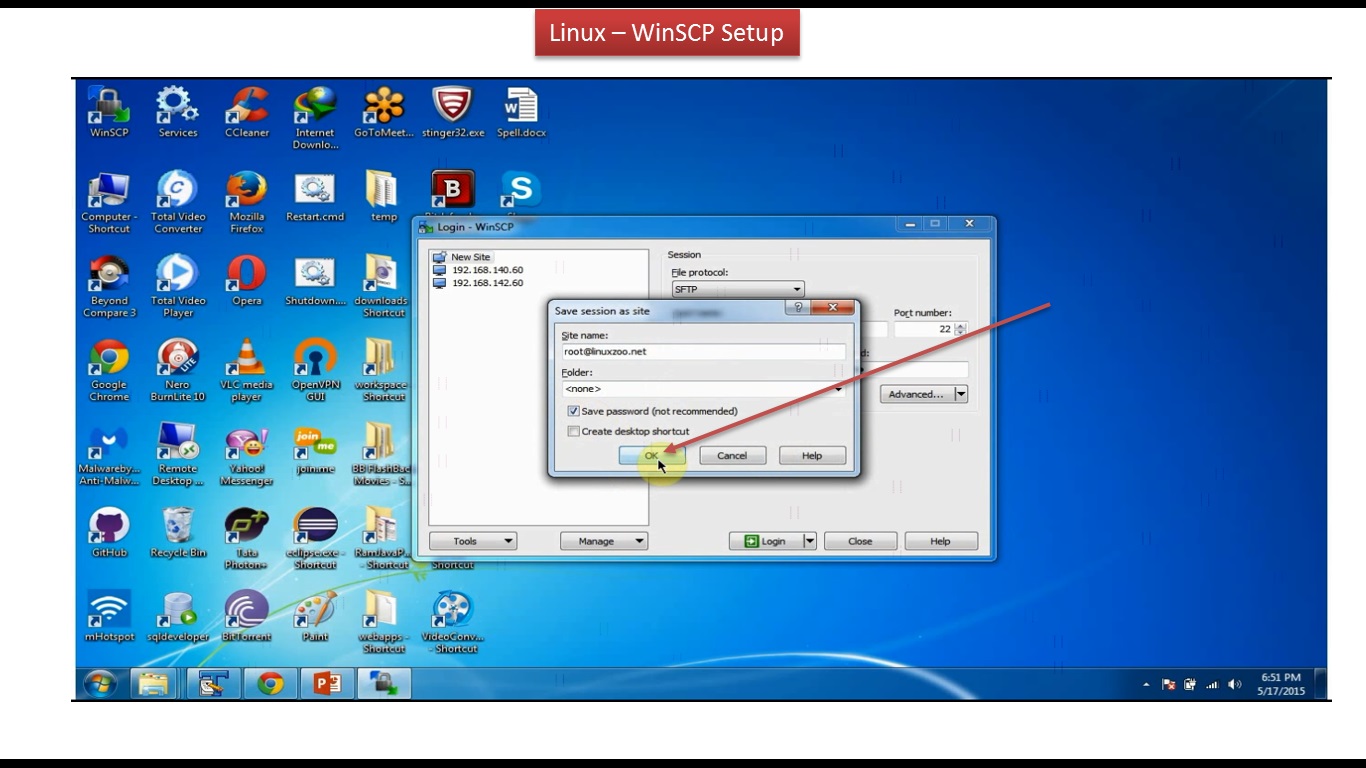Expand the Login button dropdown arrow
Screen dimensions: 1366x768
[x=810, y=541]
